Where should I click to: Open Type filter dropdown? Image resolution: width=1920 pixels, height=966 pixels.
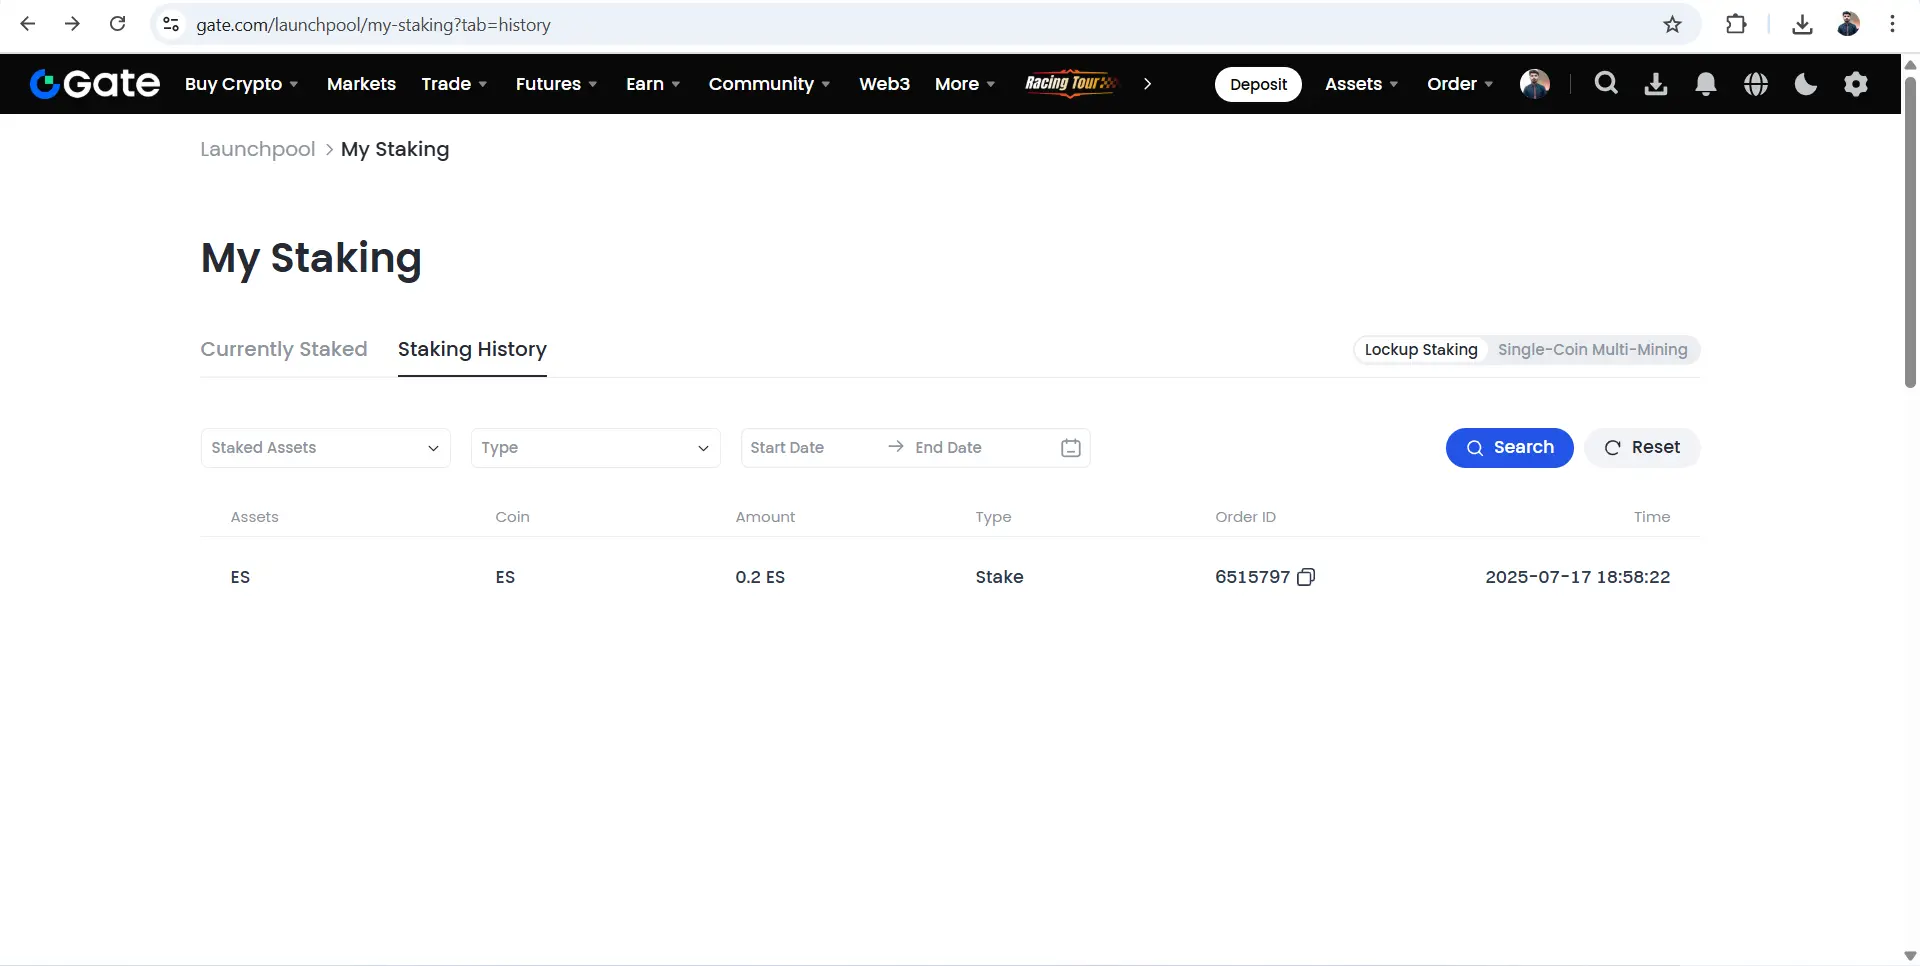(596, 448)
